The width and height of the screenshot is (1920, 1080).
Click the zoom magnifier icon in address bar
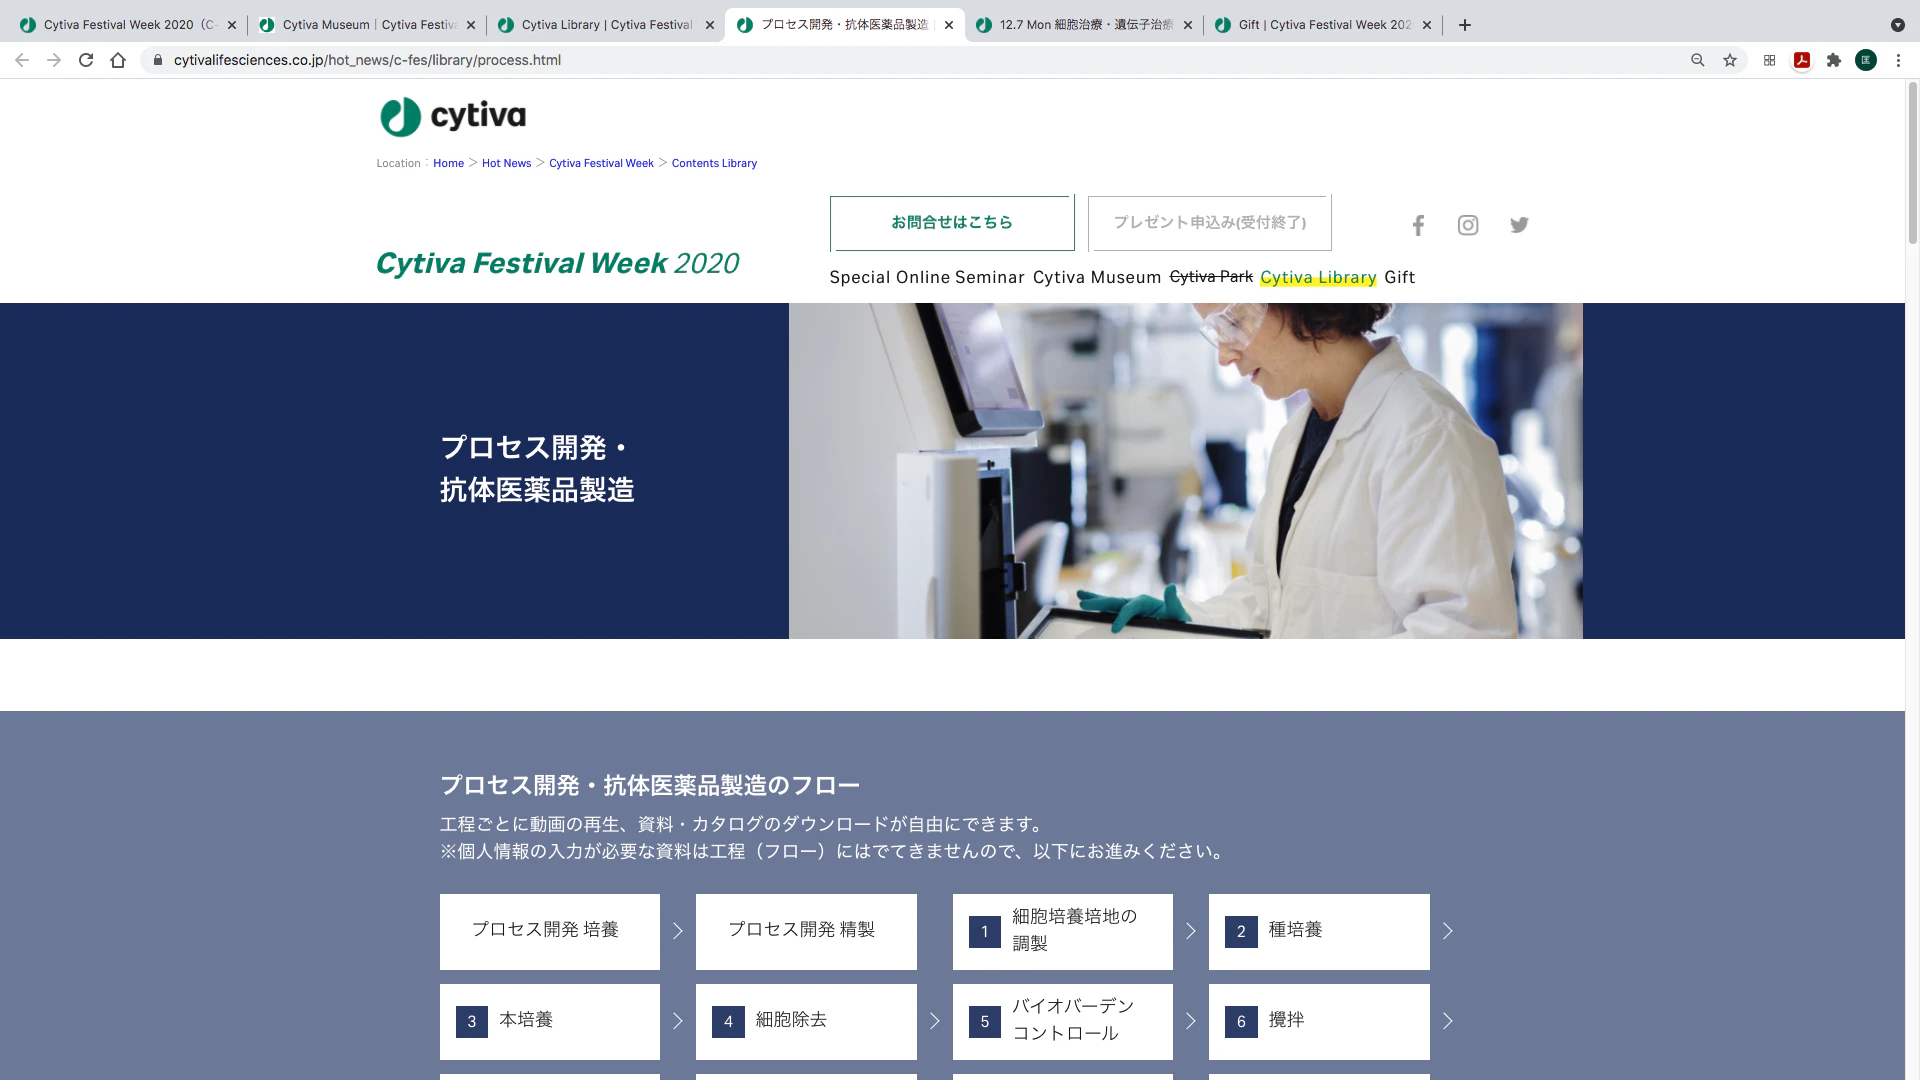[1698, 60]
